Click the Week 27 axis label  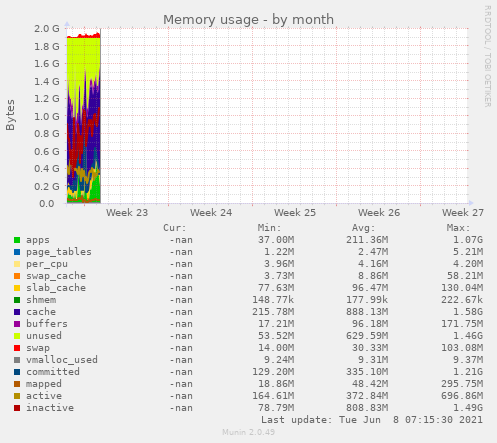[x=463, y=213]
